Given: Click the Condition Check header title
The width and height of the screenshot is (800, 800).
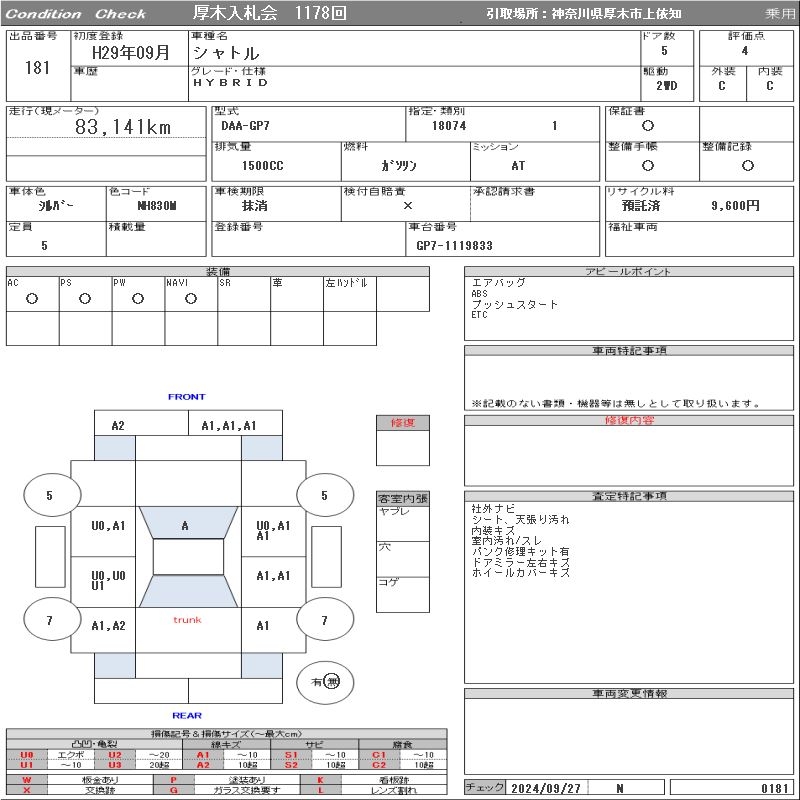Looking at the screenshot, I should pyautogui.click(x=76, y=14).
